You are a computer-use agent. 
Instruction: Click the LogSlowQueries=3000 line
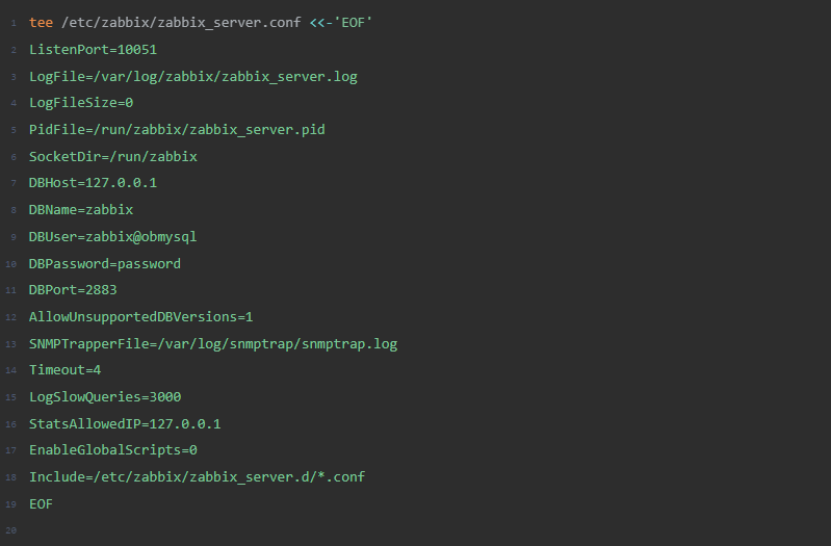[x=104, y=397]
